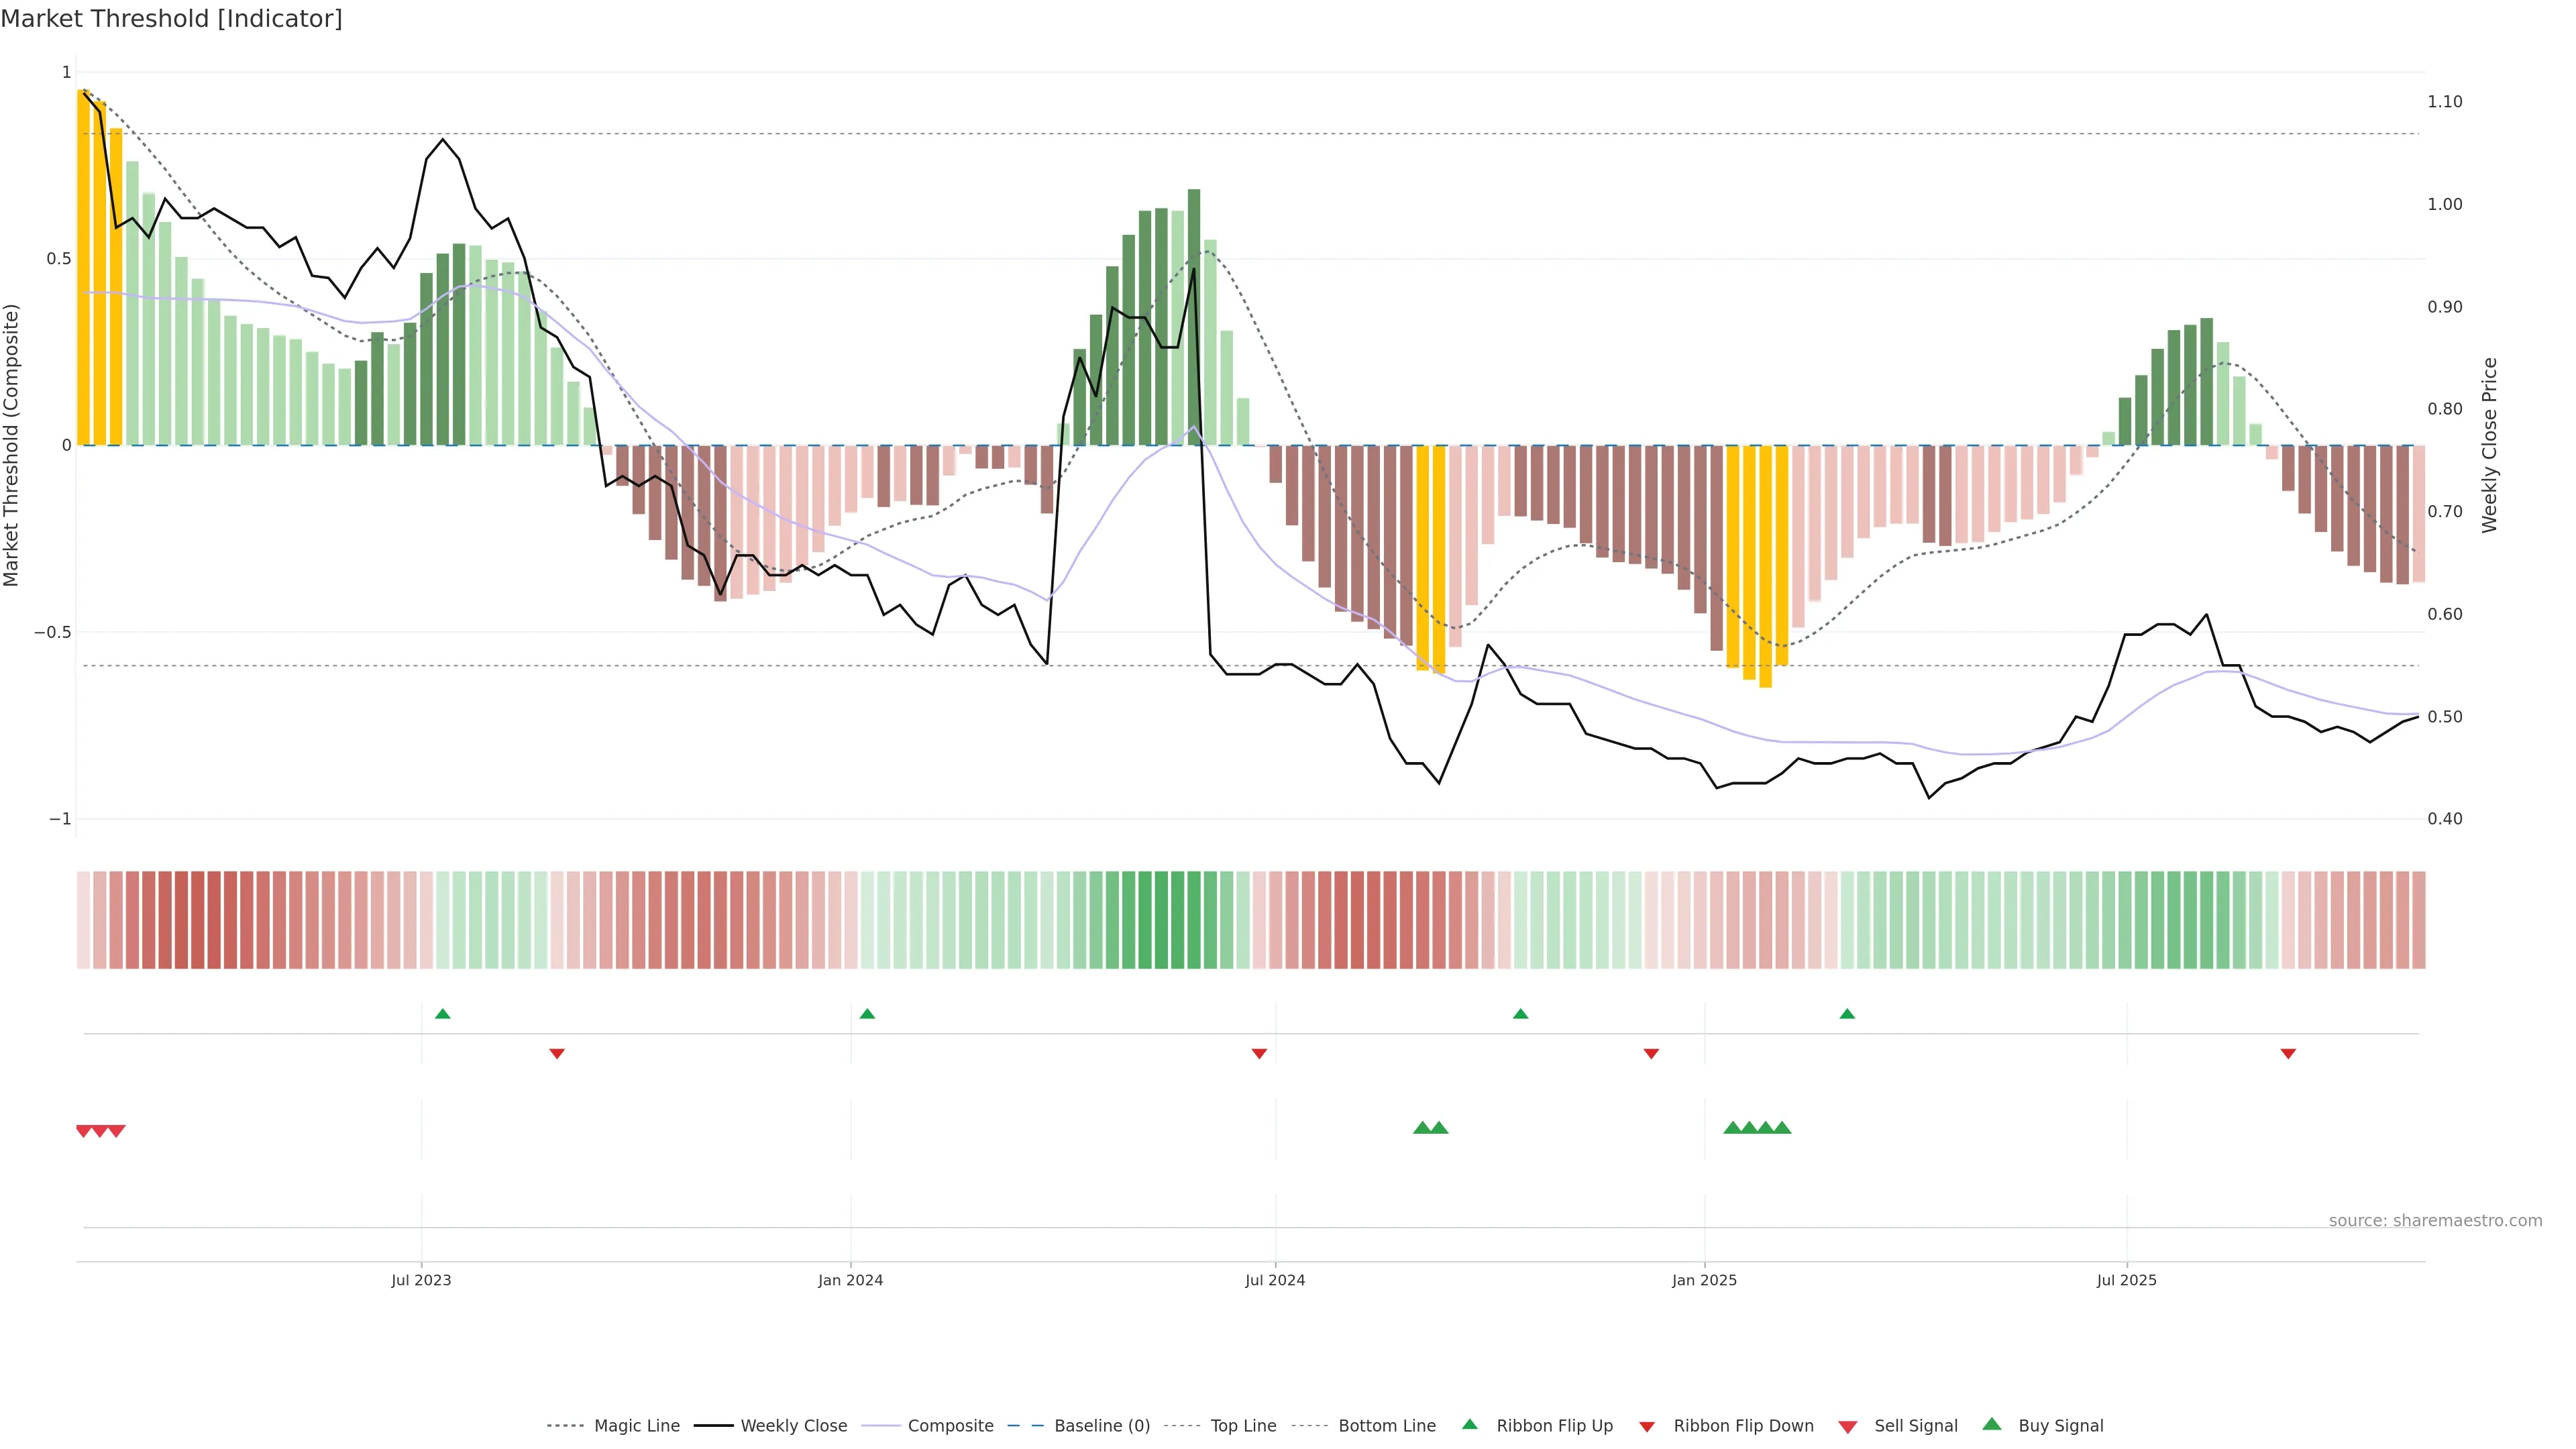This screenshot has width=2576, height=1449.
Task: Hide the Weekly Close series via legend
Action: pos(793,1426)
